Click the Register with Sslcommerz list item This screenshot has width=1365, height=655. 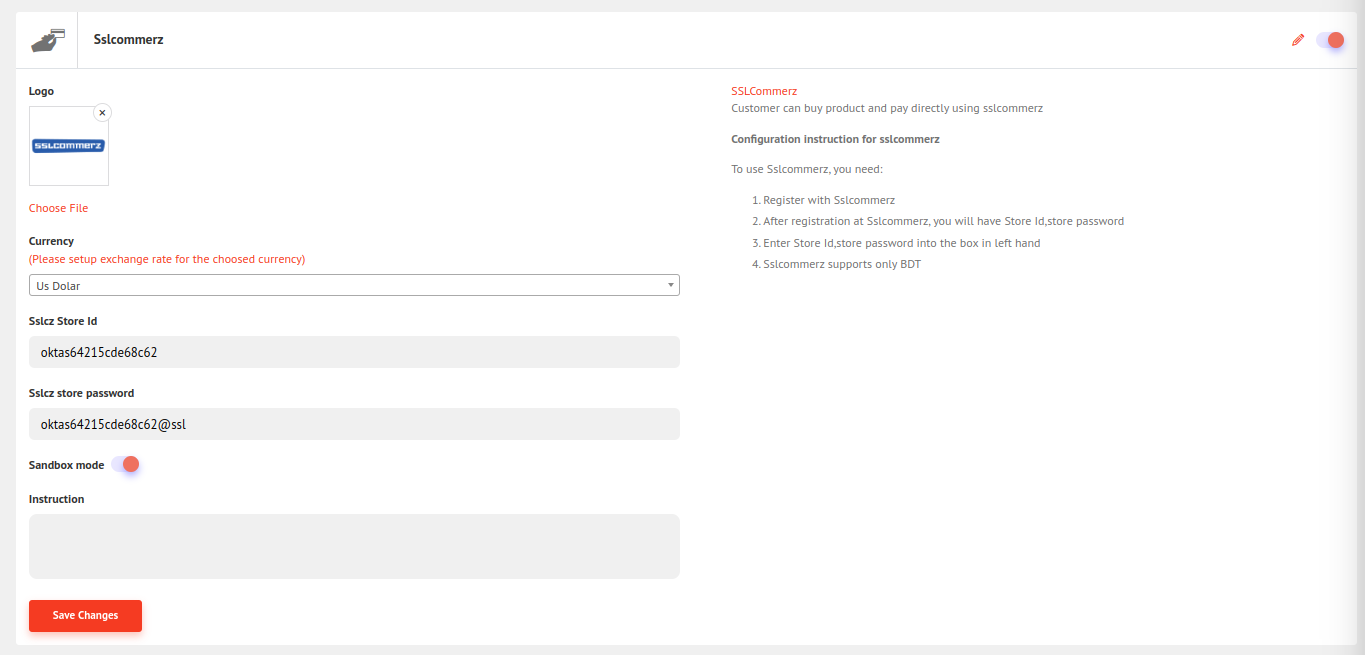pyautogui.click(x=828, y=200)
